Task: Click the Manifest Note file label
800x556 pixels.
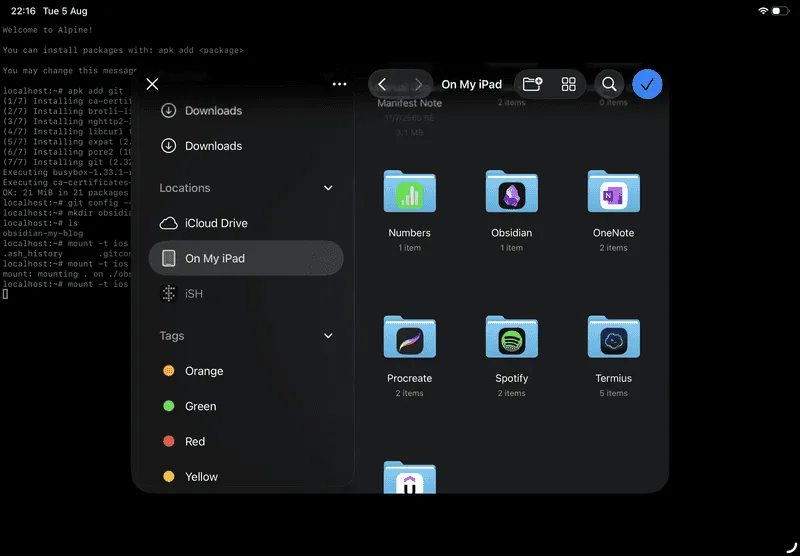Action: (410, 103)
